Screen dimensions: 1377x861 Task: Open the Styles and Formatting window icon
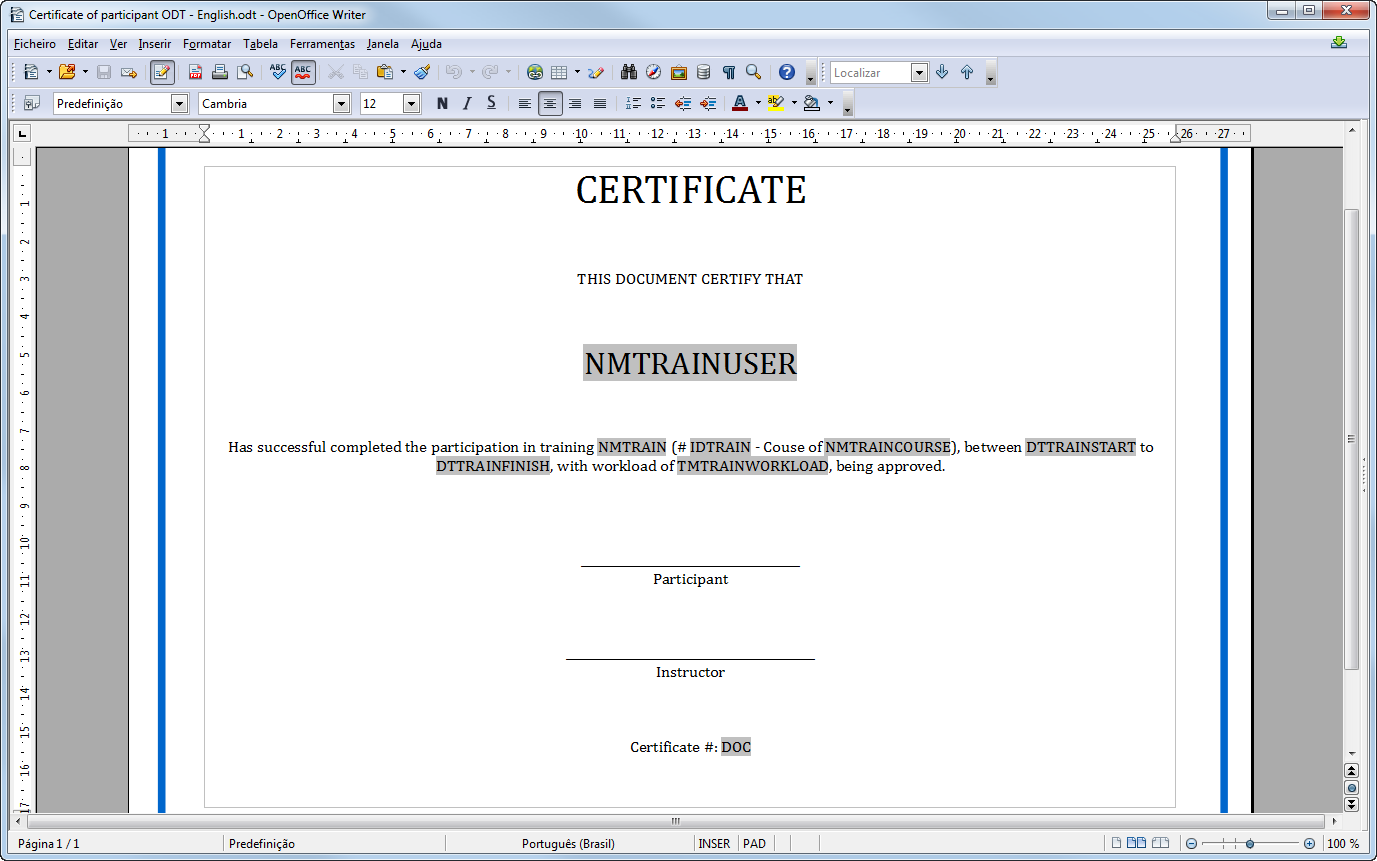pyautogui.click(x=31, y=103)
